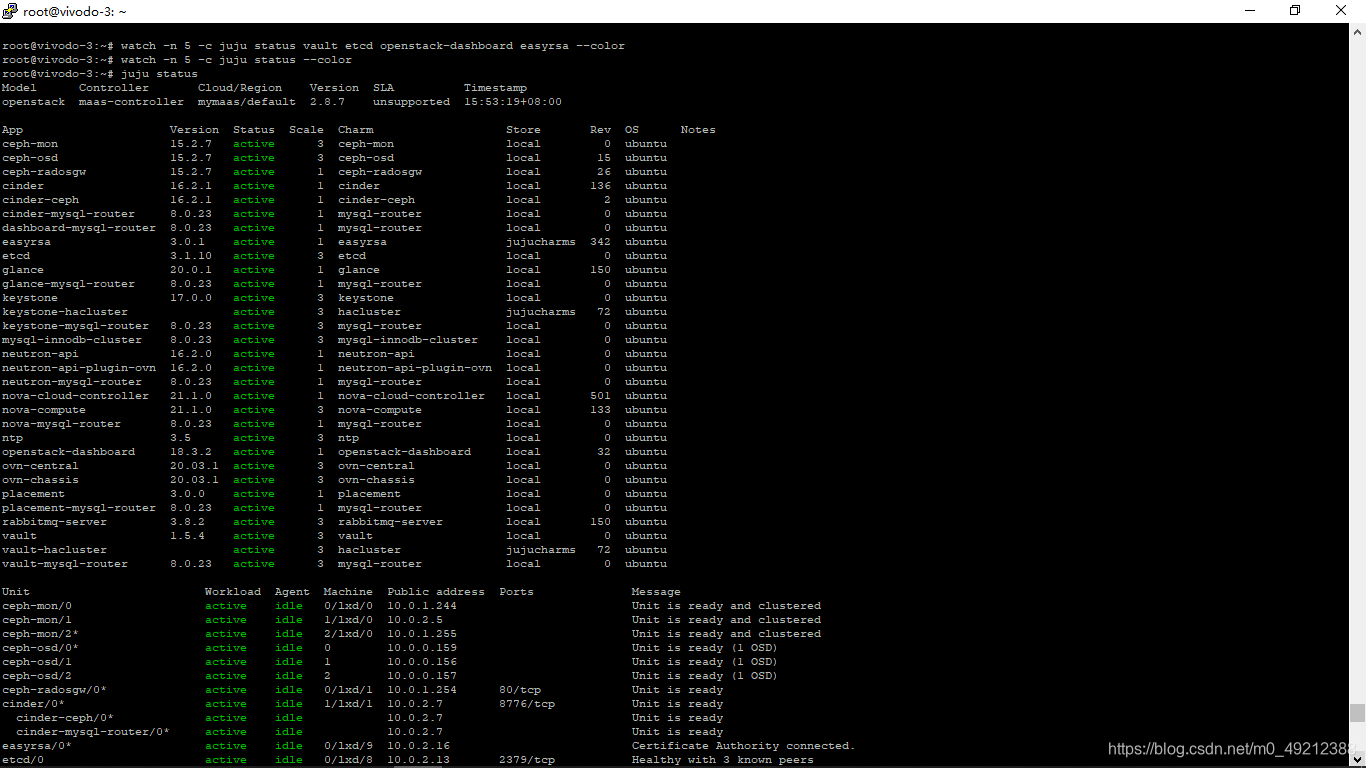Click the 'juju status' command line text

click(159, 74)
